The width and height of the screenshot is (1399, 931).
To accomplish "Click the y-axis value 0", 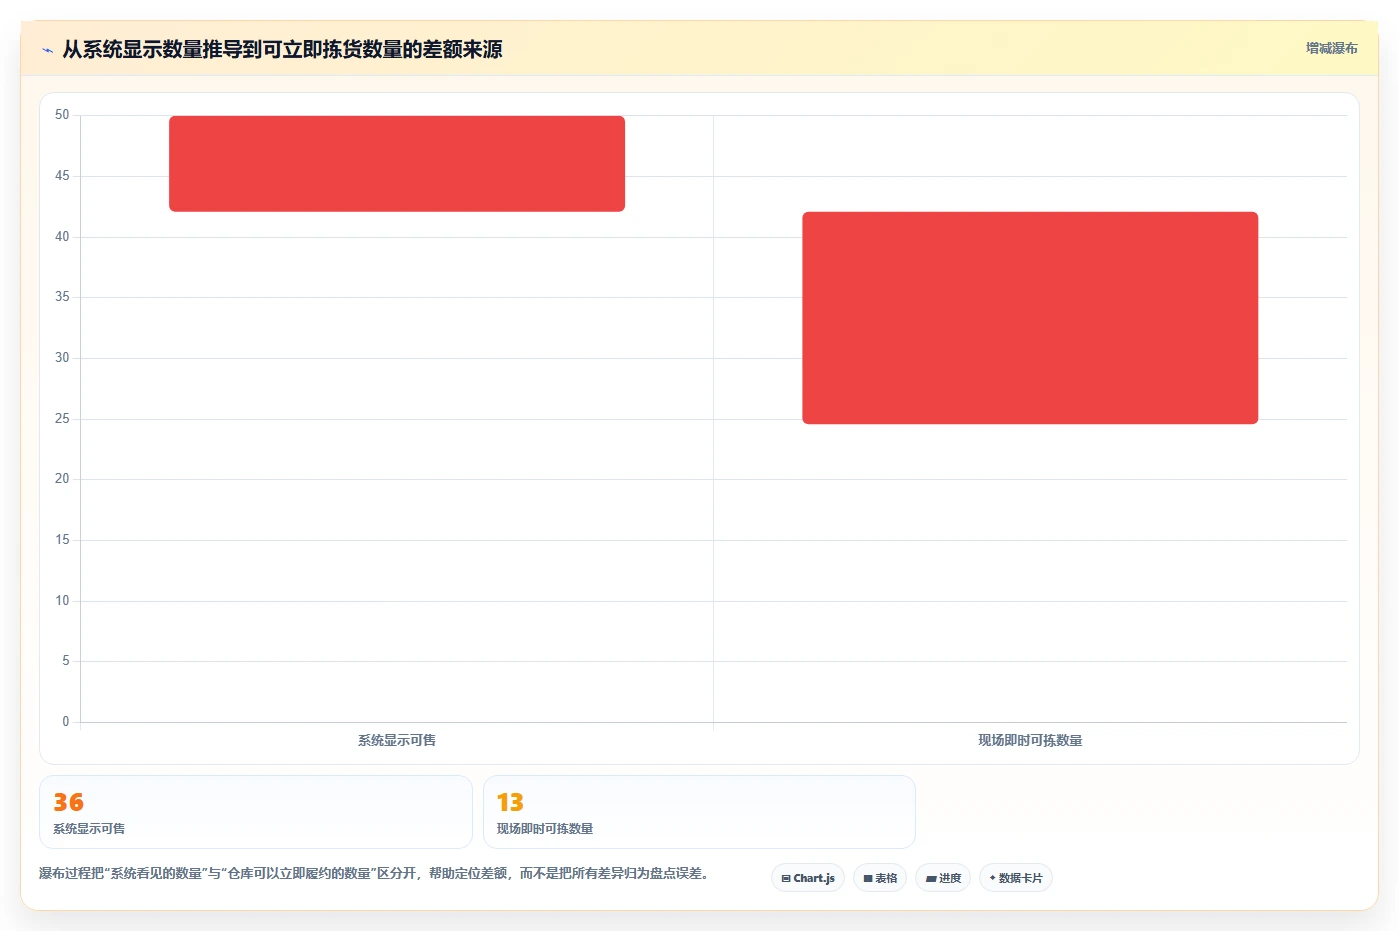I will [66, 722].
